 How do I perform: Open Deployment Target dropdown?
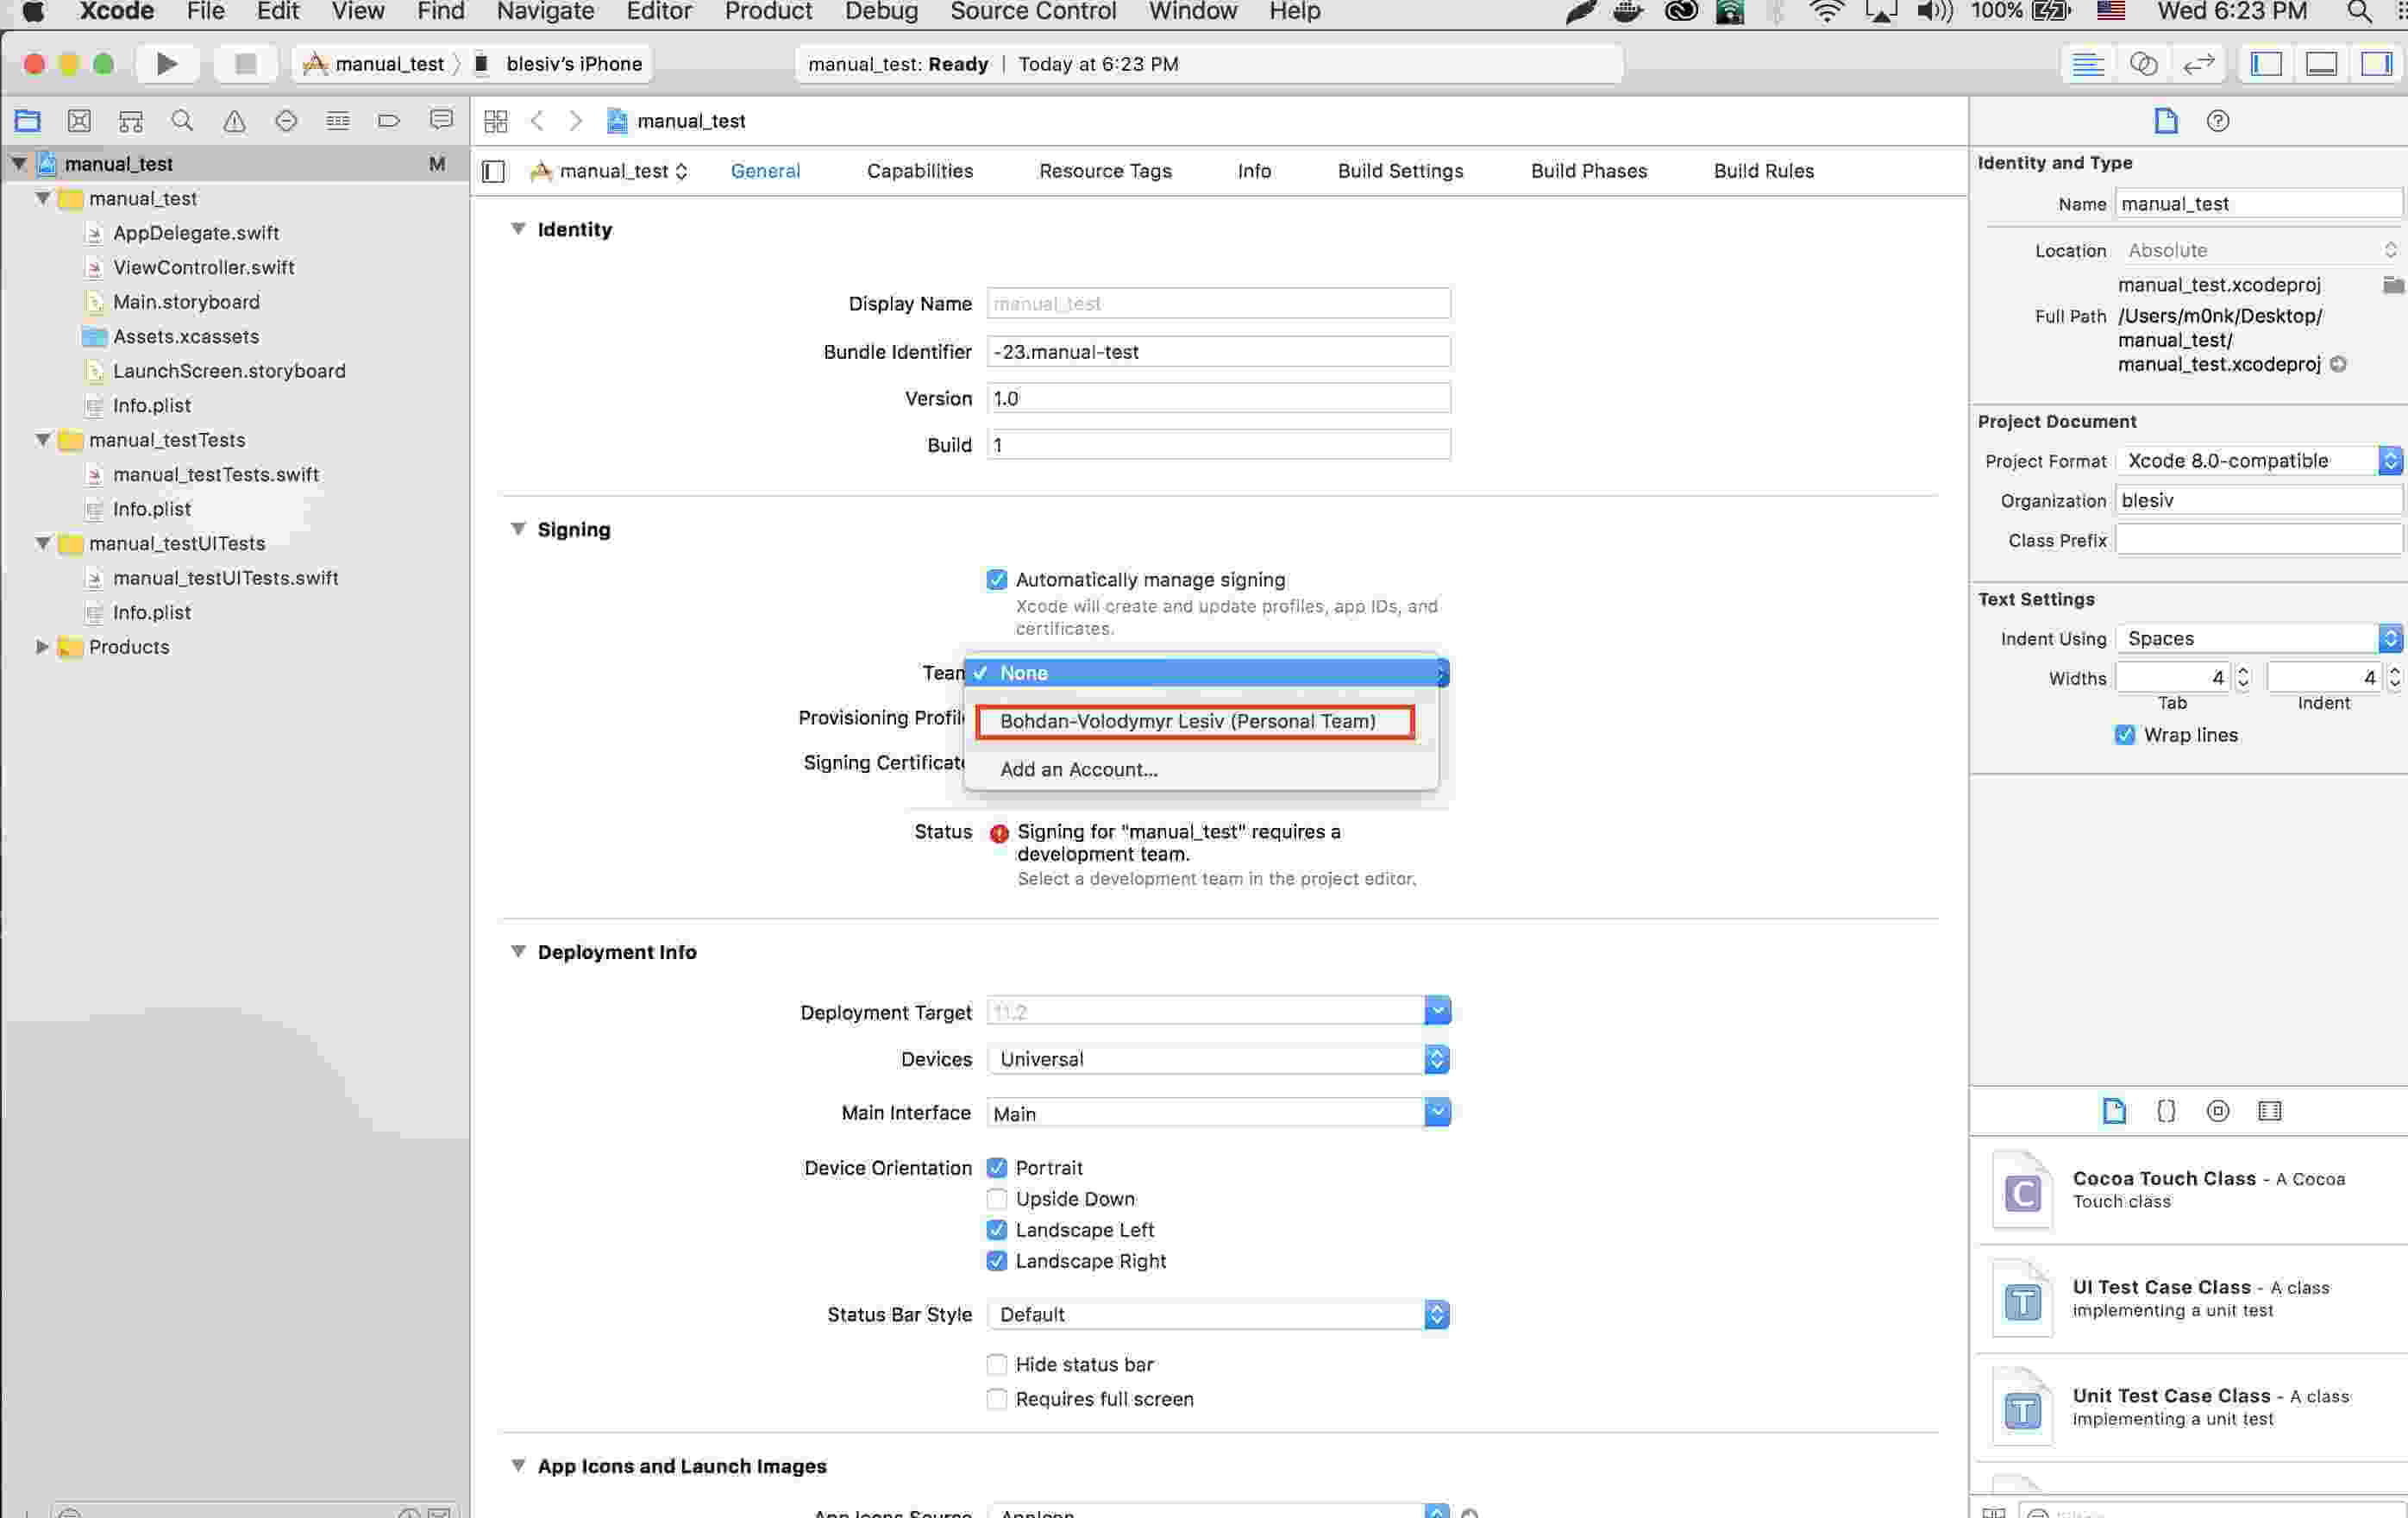pyautogui.click(x=1438, y=1011)
